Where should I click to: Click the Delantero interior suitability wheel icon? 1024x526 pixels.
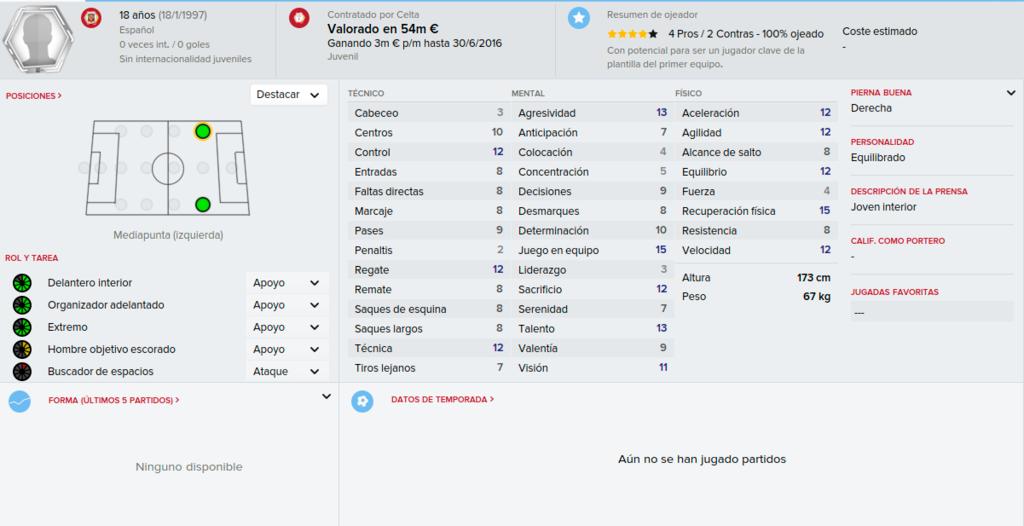pos(22,283)
